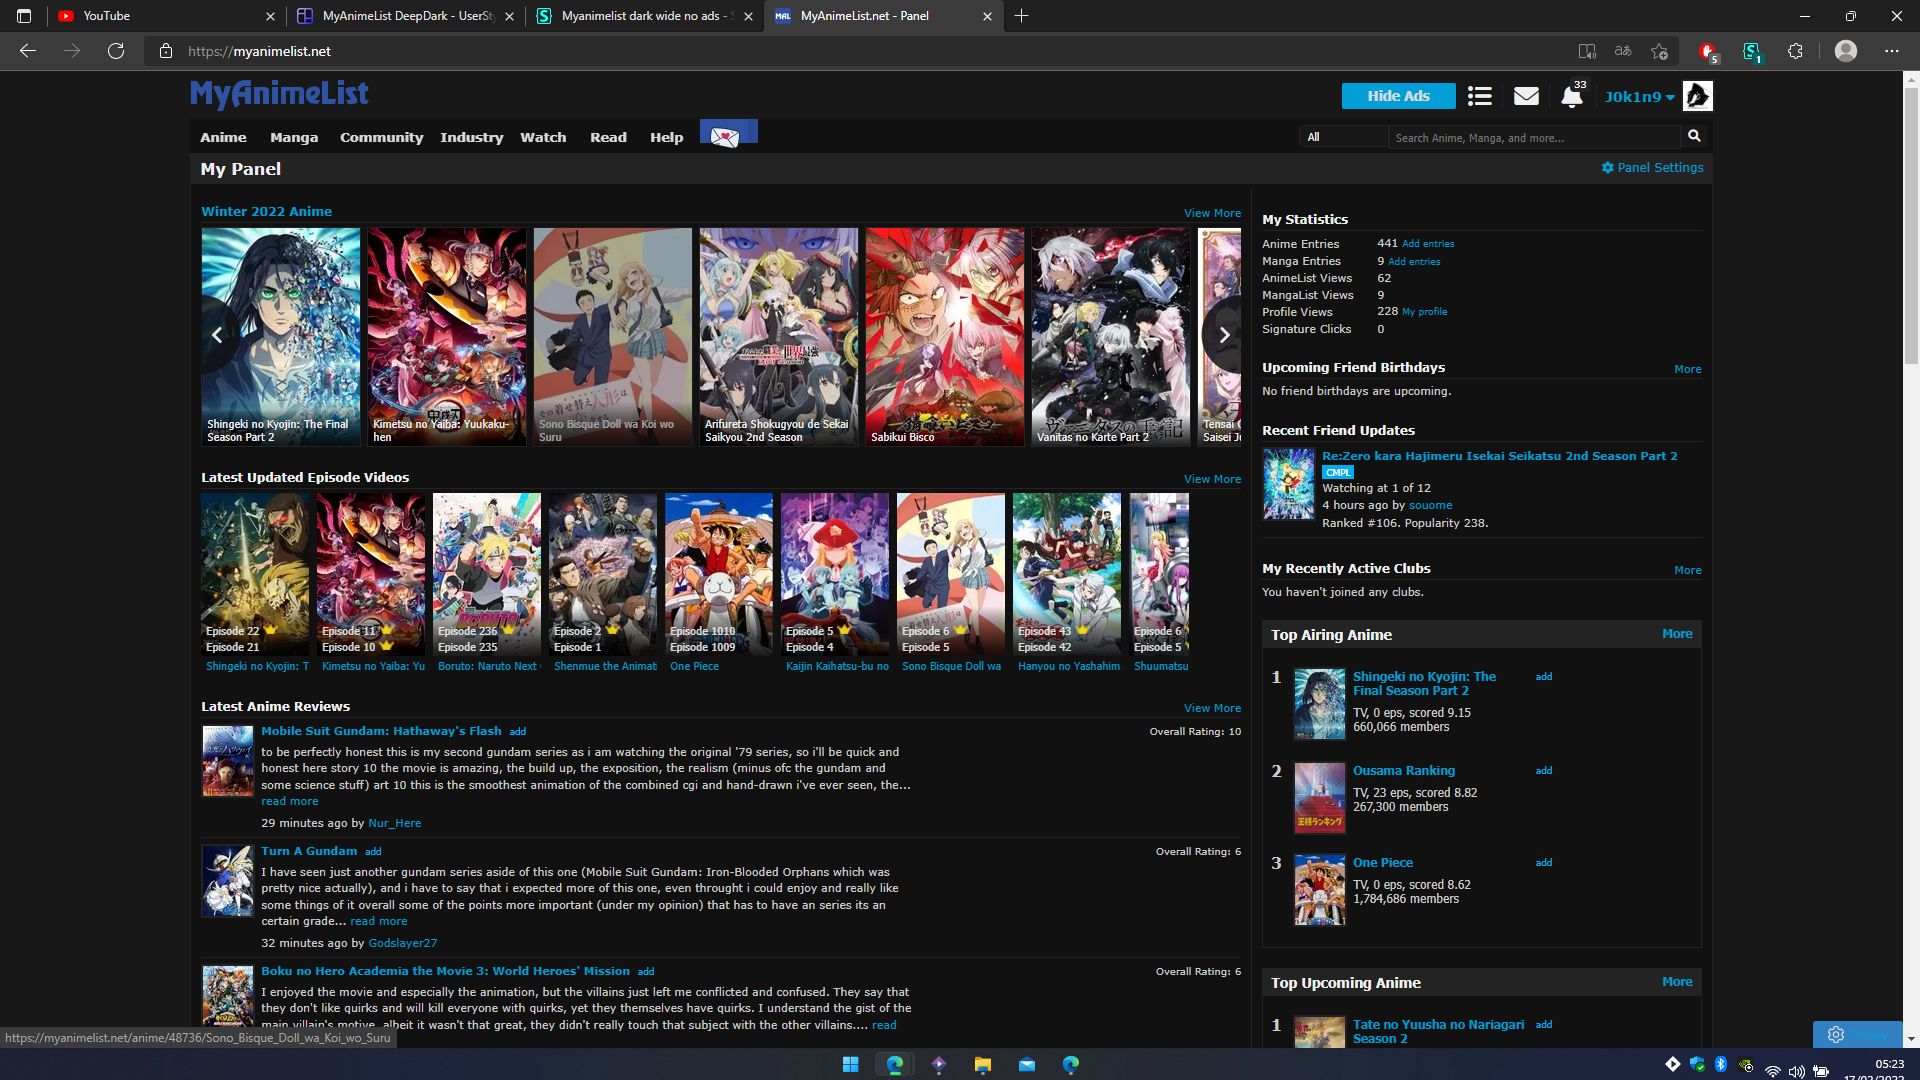Click View More for Latest Anime Reviews
The width and height of the screenshot is (1920, 1080).
(x=1212, y=708)
